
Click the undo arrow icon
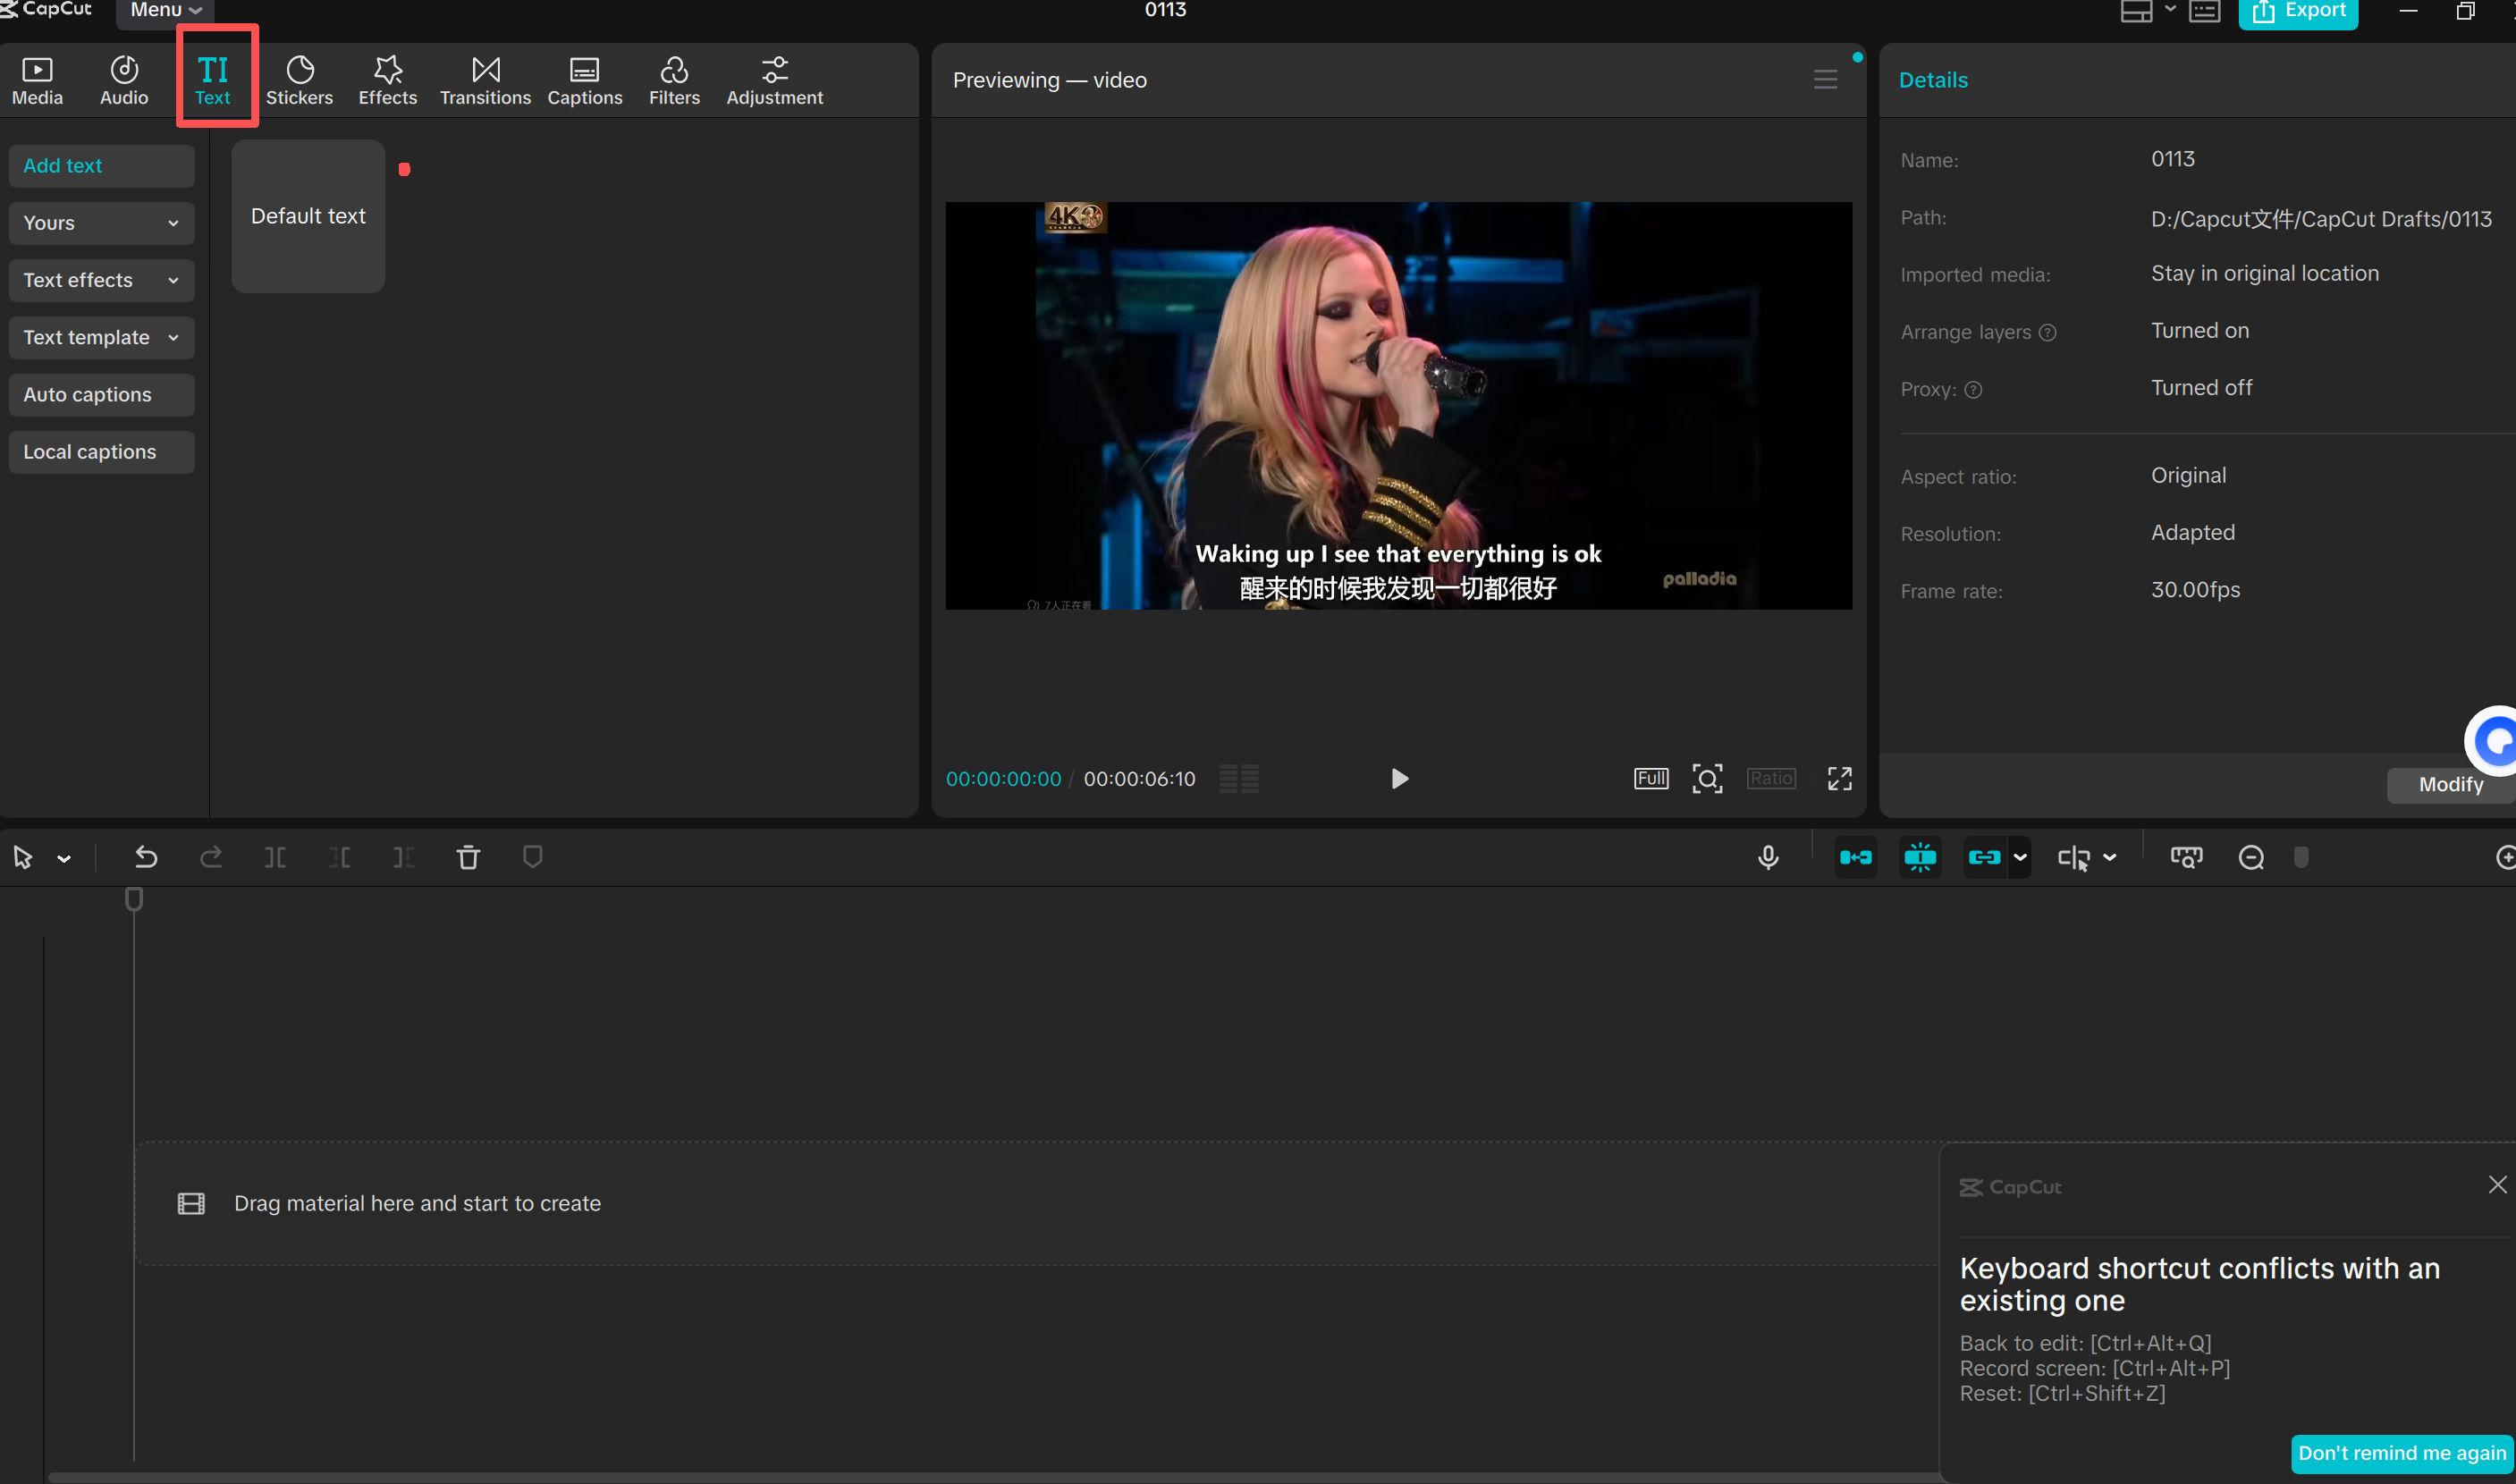click(146, 857)
